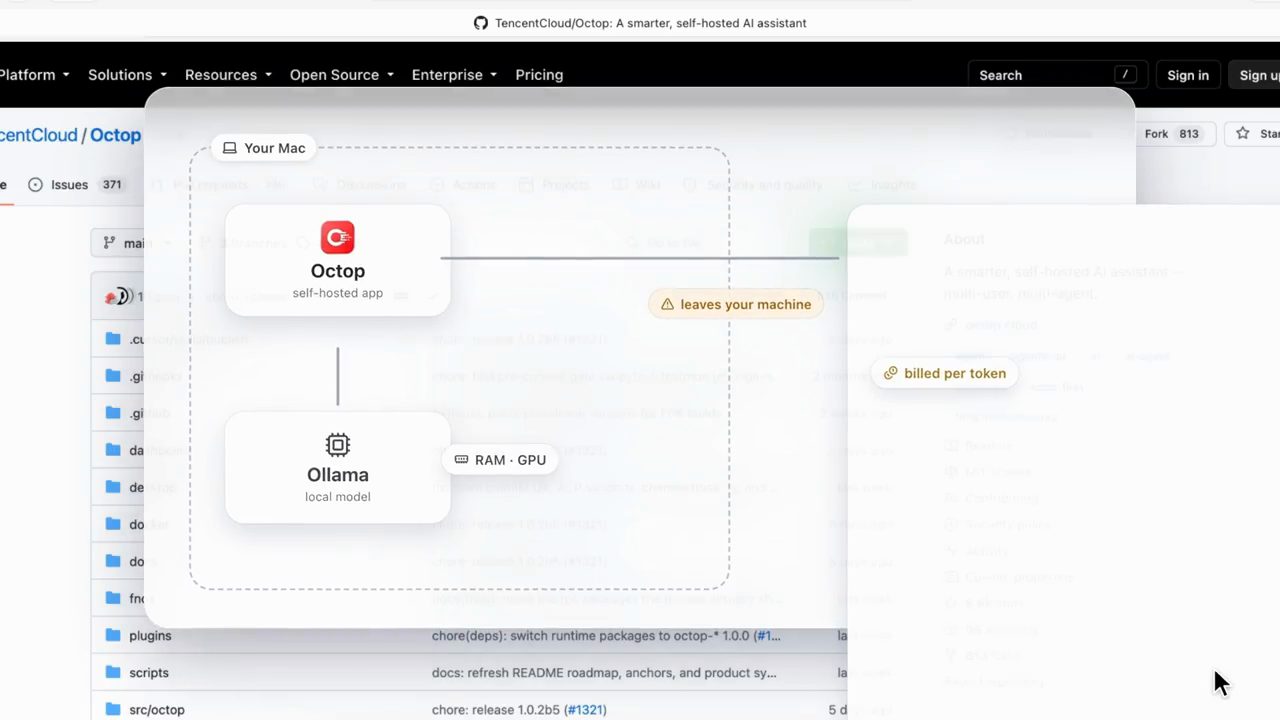This screenshot has height=720, width=1280.
Task: Expand the Platform menu
Action: tap(35, 75)
